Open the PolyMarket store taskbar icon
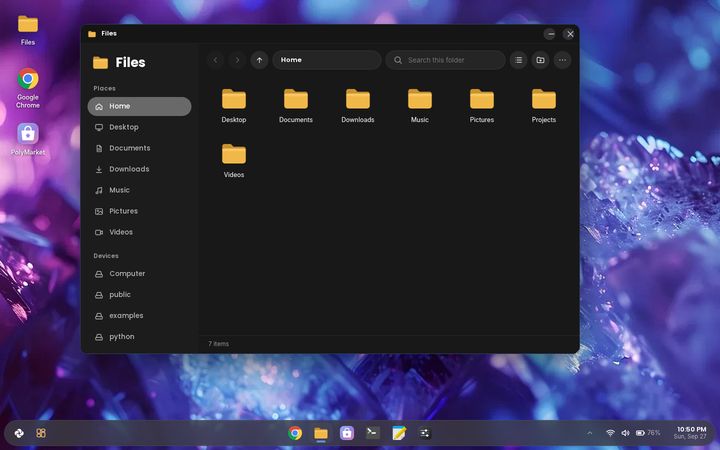Screen dimensions: 720x450 point(347,433)
